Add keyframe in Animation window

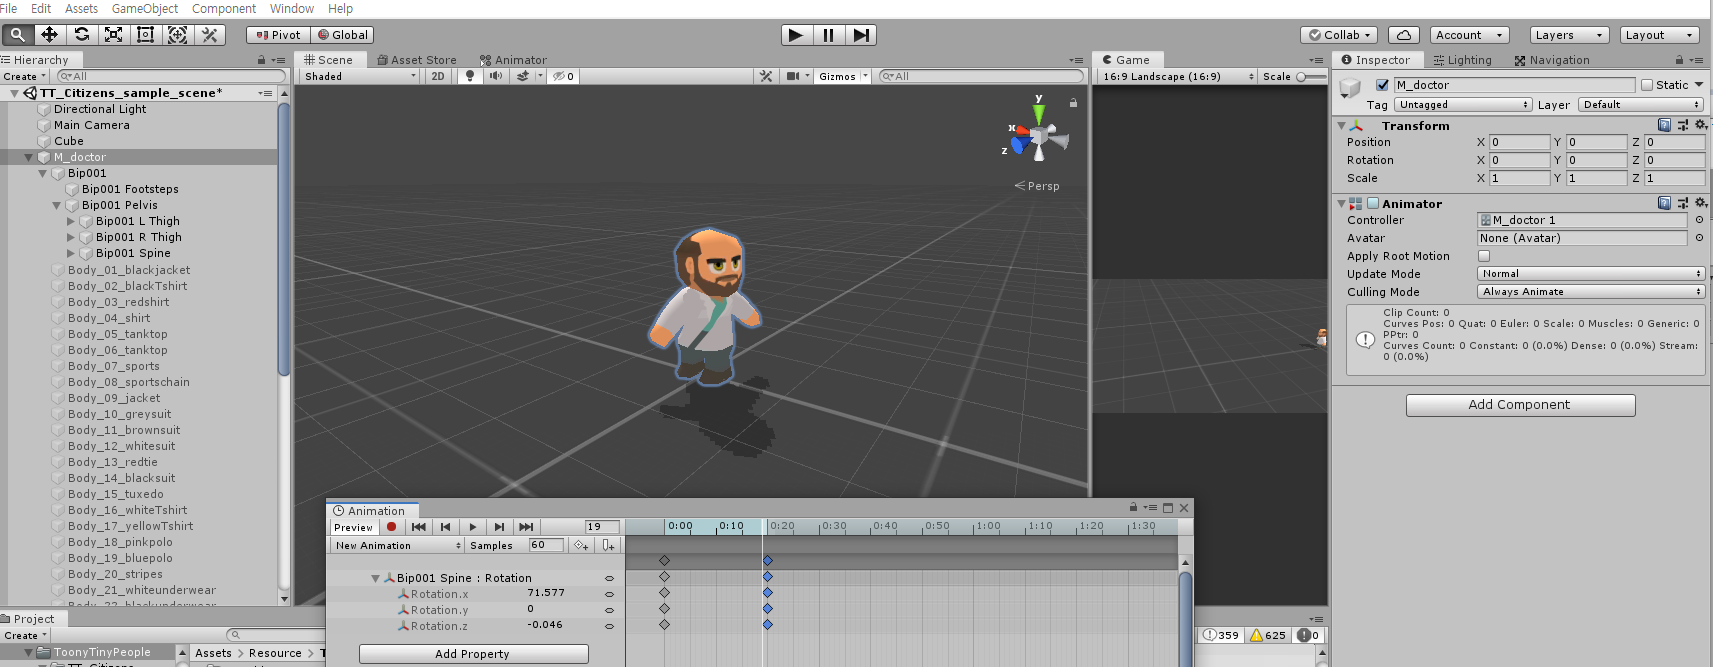[x=581, y=545]
